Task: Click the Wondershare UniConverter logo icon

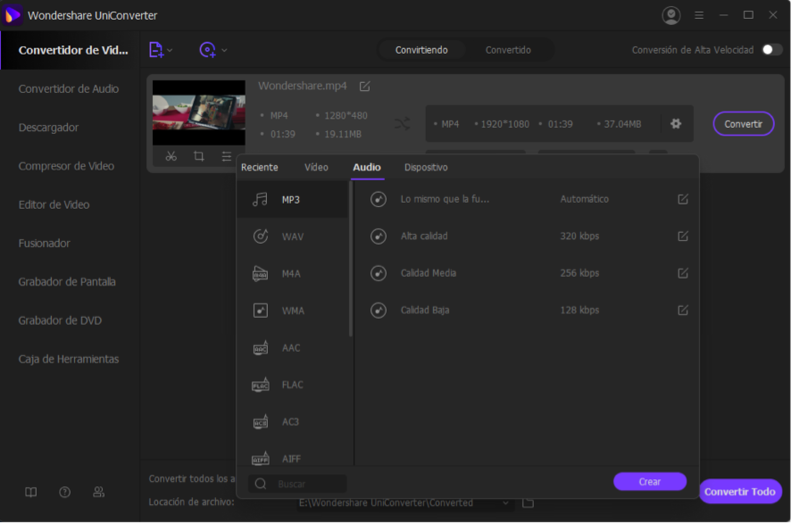Action: pyautogui.click(x=12, y=15)
